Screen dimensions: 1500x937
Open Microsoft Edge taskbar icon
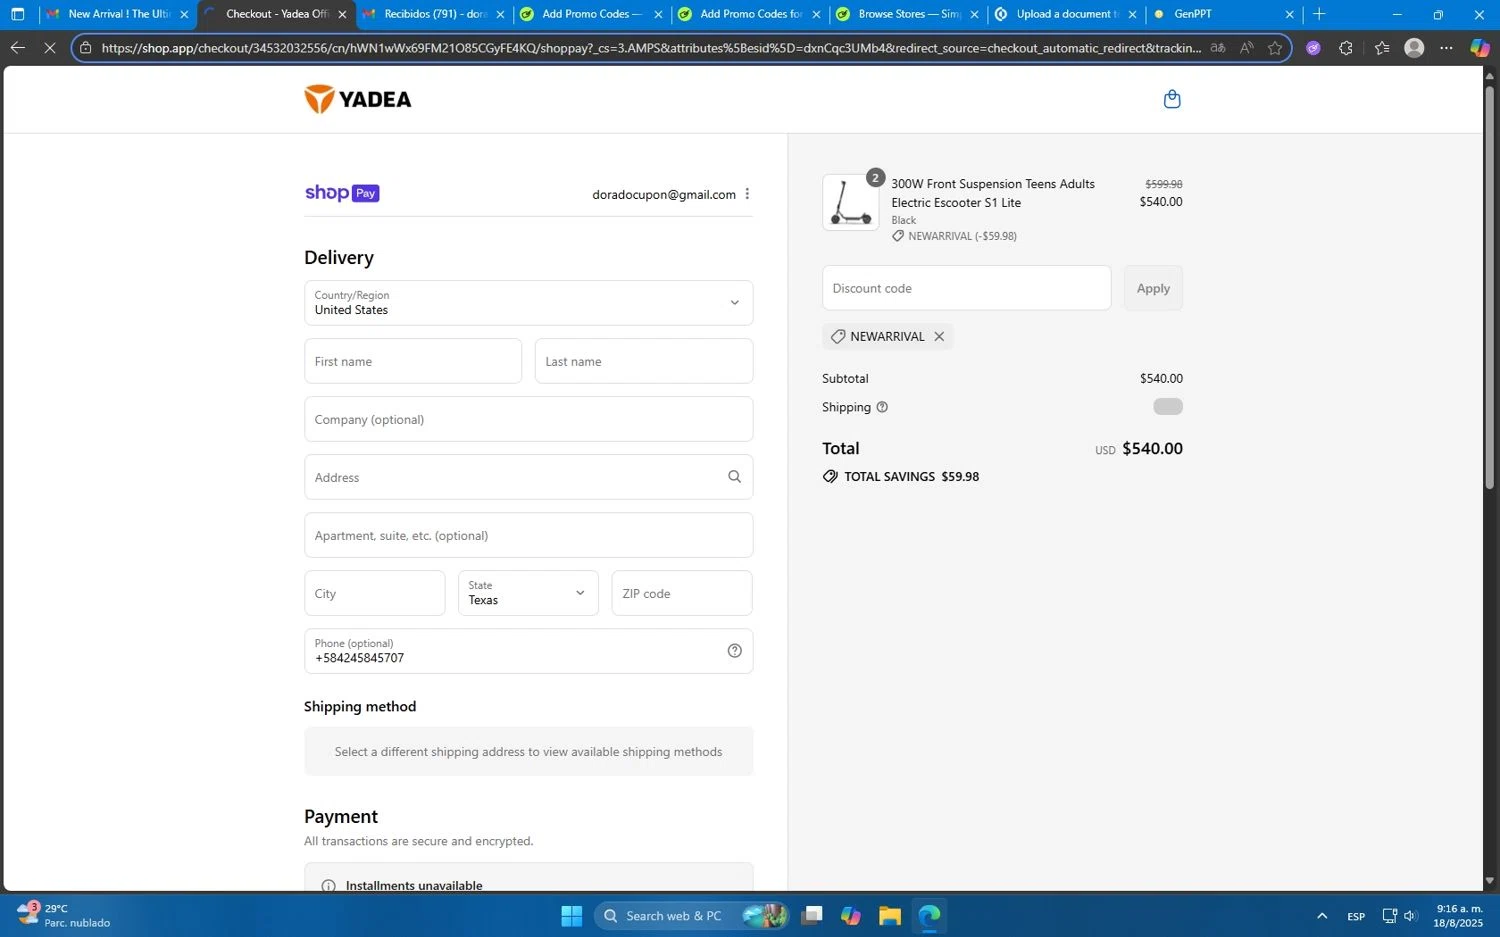[929, 916]
